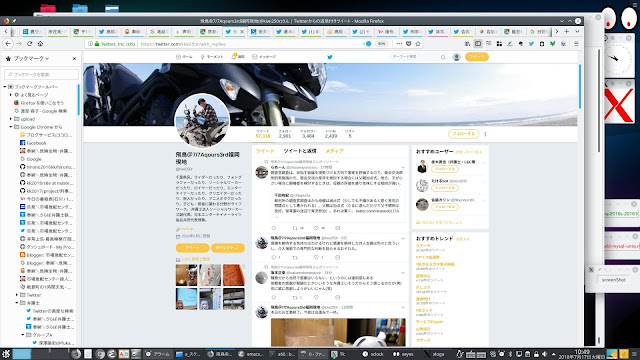Open the large round profile photo
This screenshot has width=640, height=360.
[x=202, y=120]
